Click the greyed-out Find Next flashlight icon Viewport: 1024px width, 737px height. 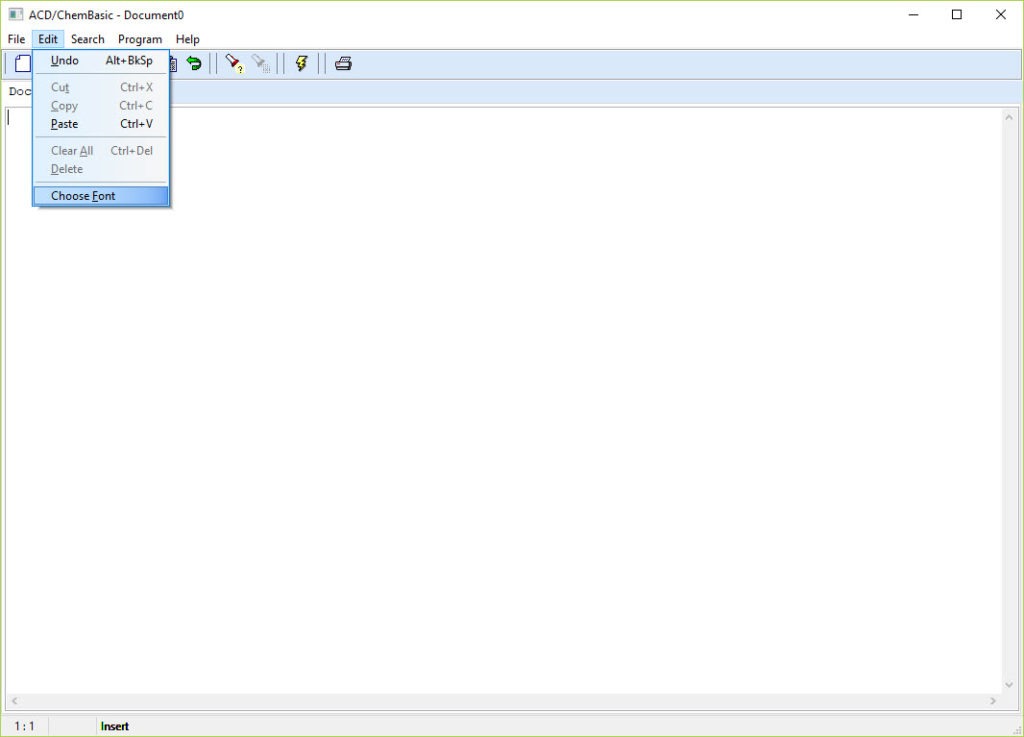pyautogui.click(x=261, y=63)
